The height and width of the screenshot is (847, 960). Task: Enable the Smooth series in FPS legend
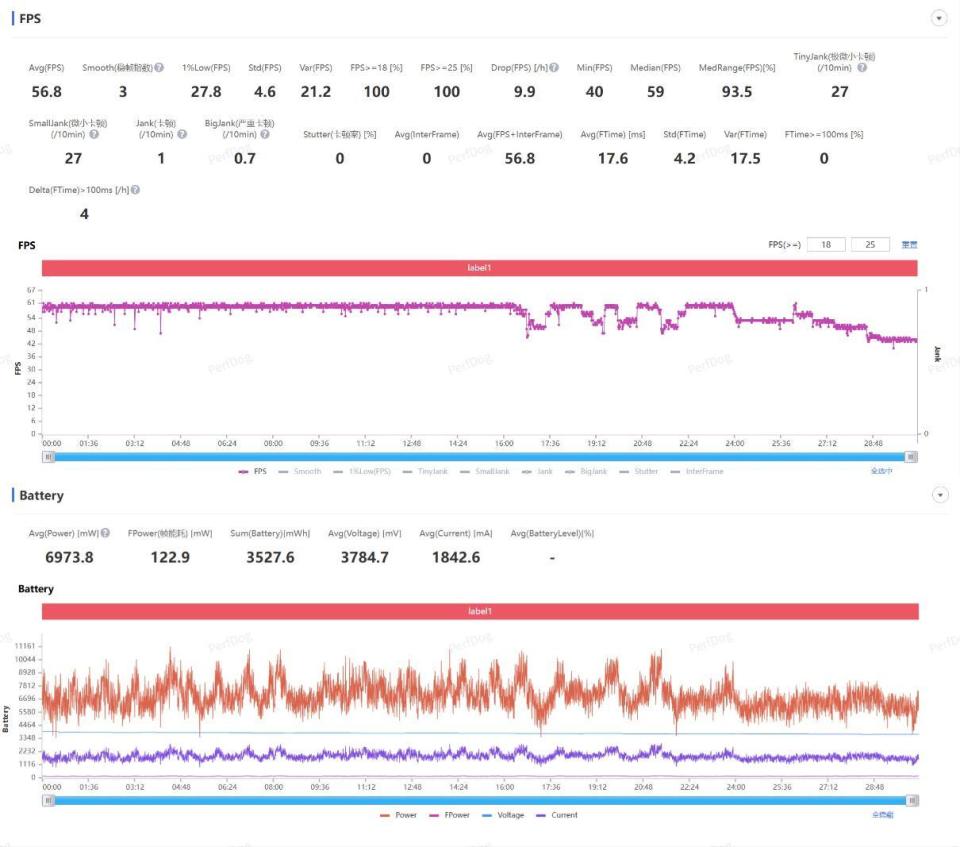300,471
